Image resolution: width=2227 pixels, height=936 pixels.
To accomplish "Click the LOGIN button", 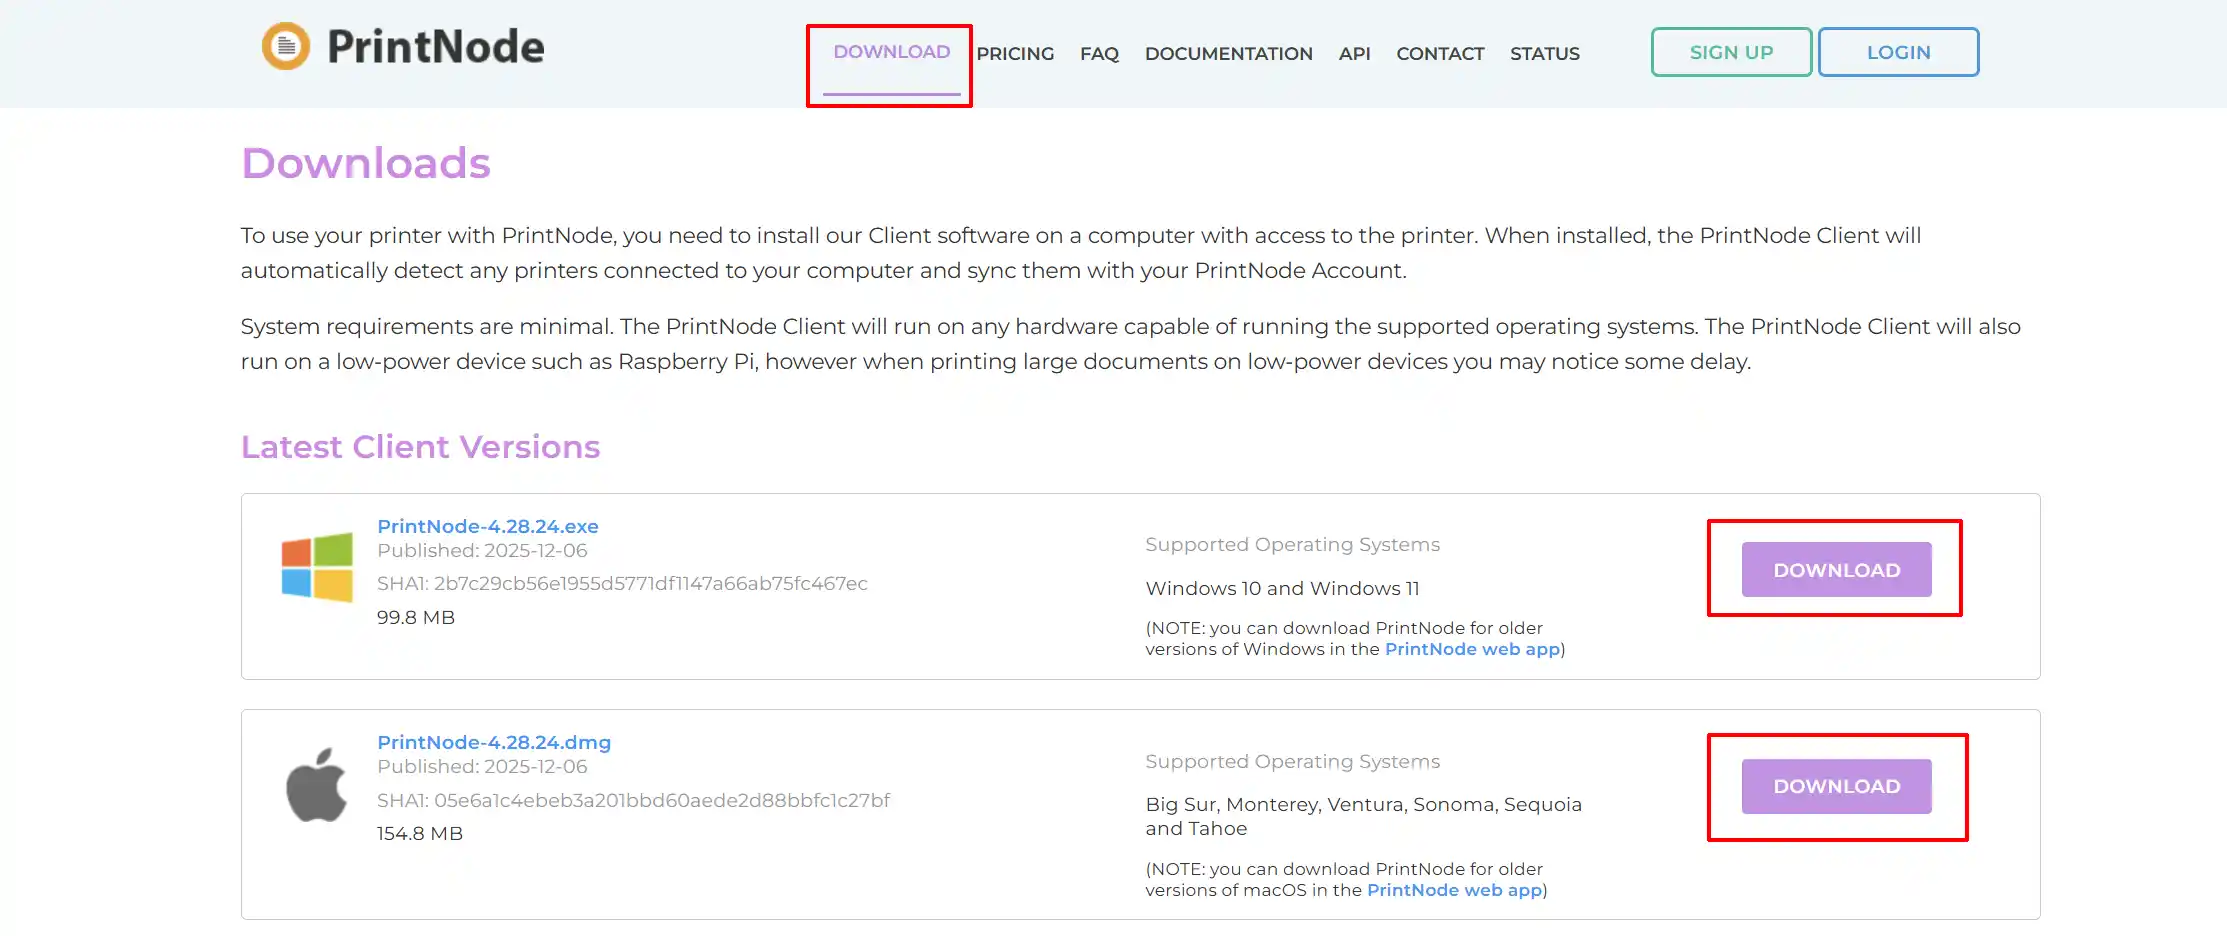I will [1898, 52].
